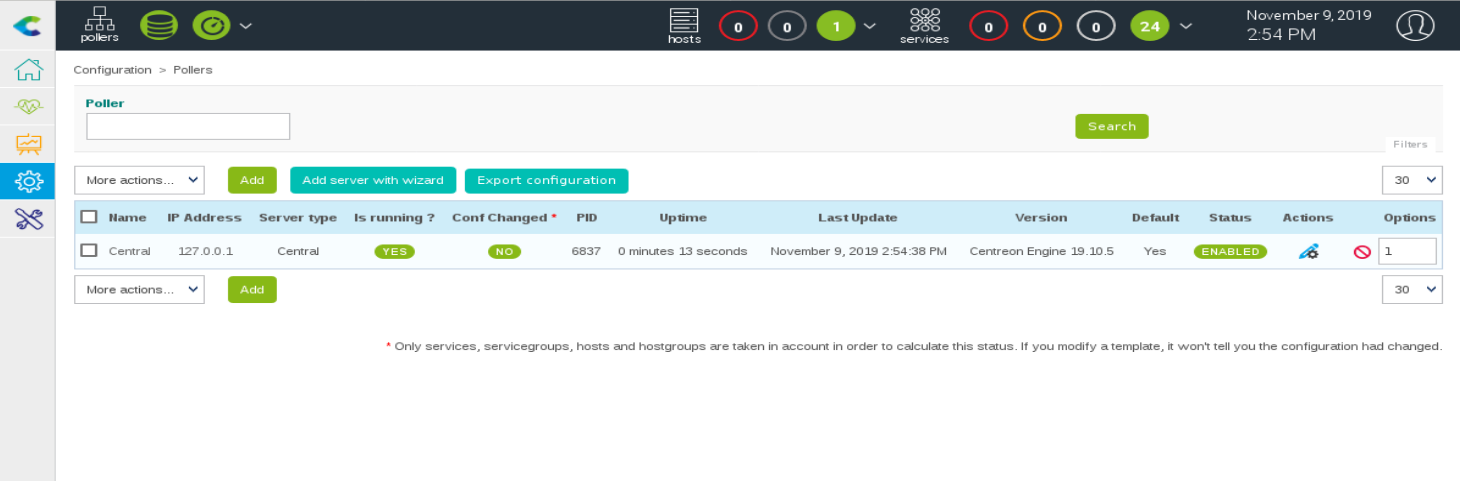Click the Poller search input field
Image resolution: width=1460 pixels, height=481 pixels.
(x=188, y=126)
